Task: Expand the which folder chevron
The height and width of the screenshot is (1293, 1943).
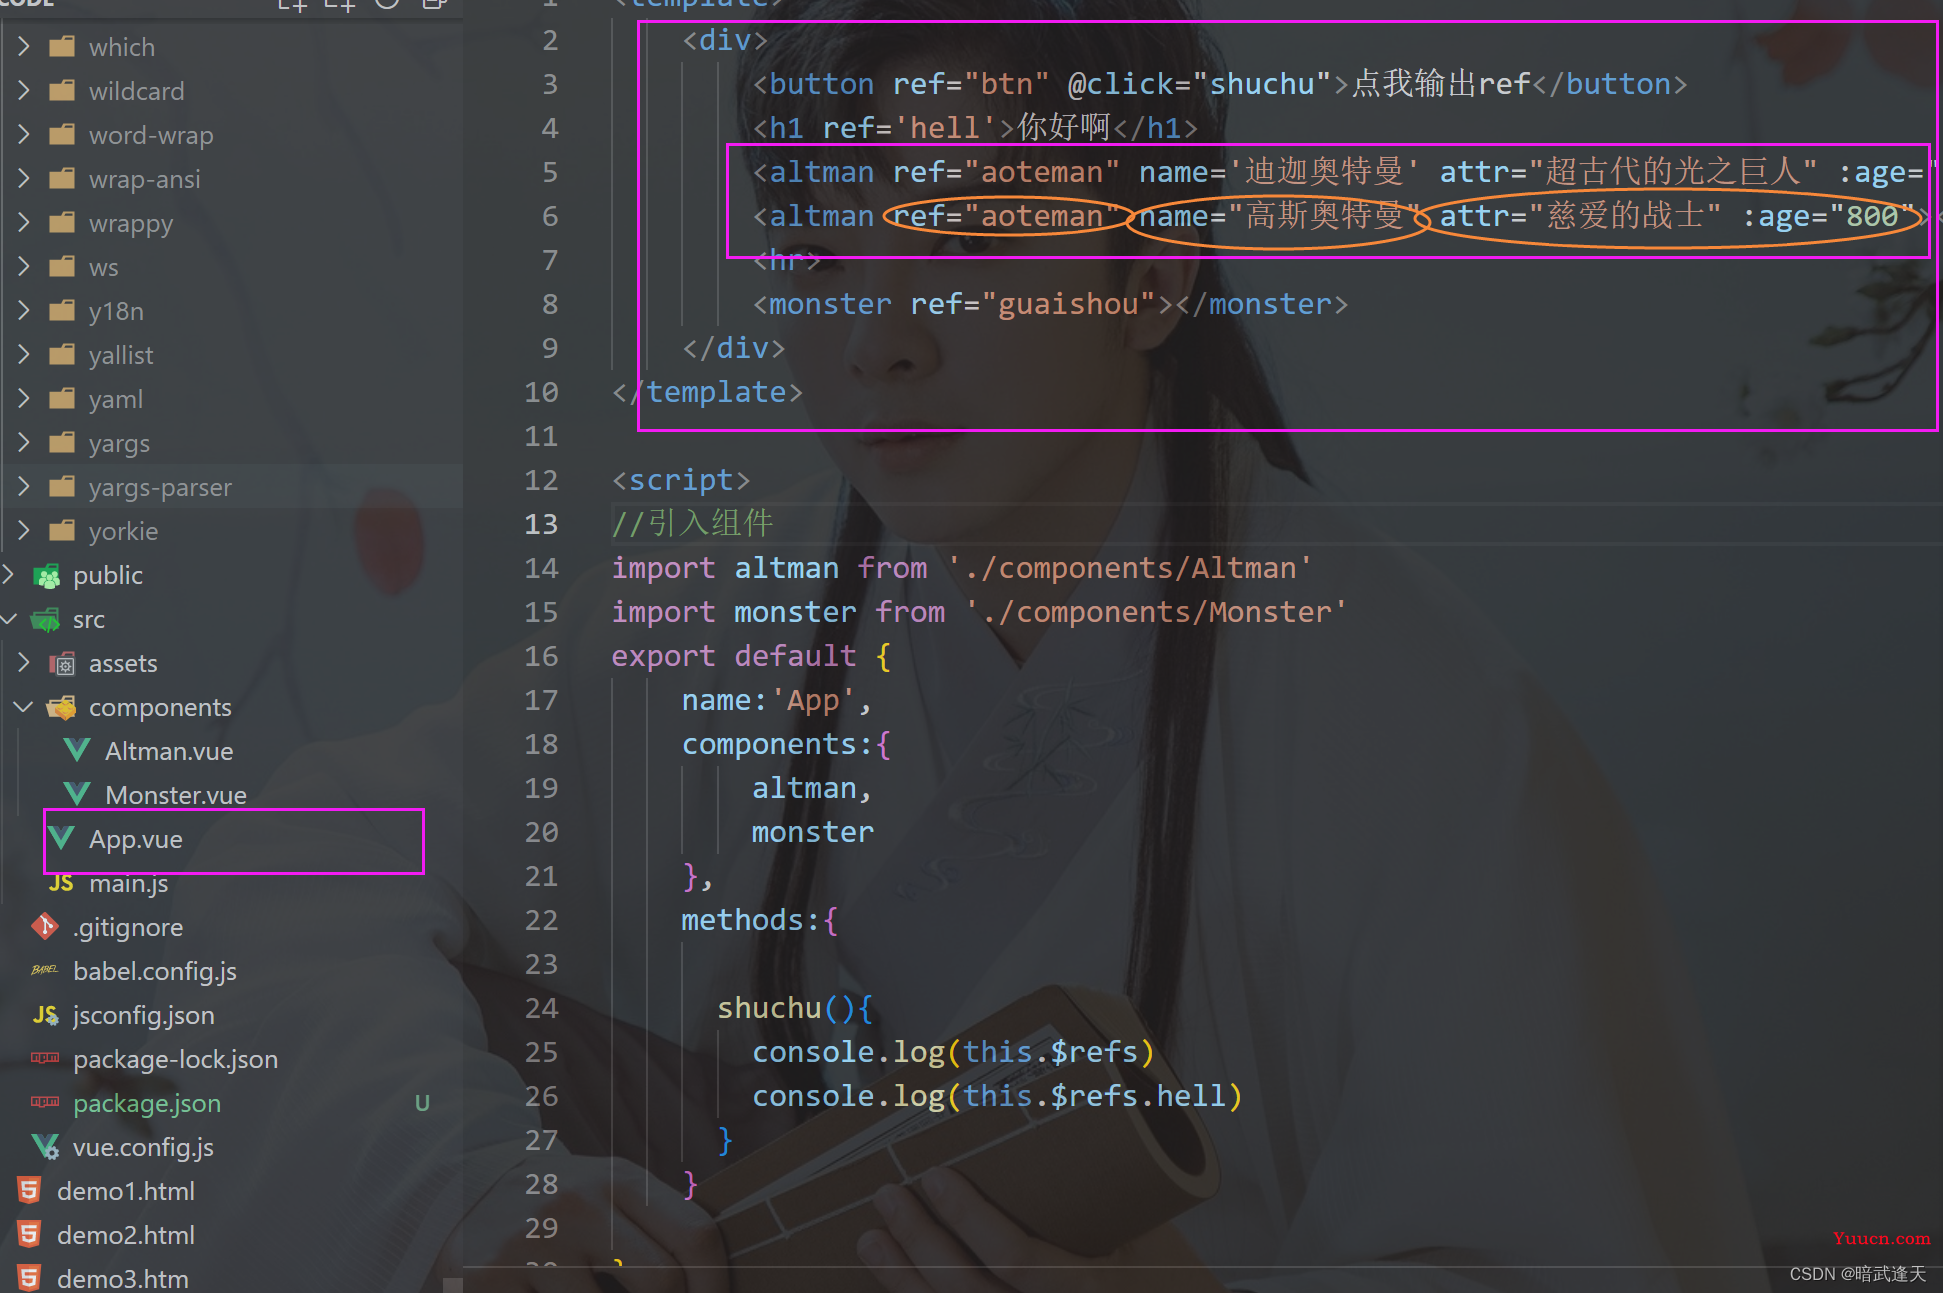Action: pos(24,47)
